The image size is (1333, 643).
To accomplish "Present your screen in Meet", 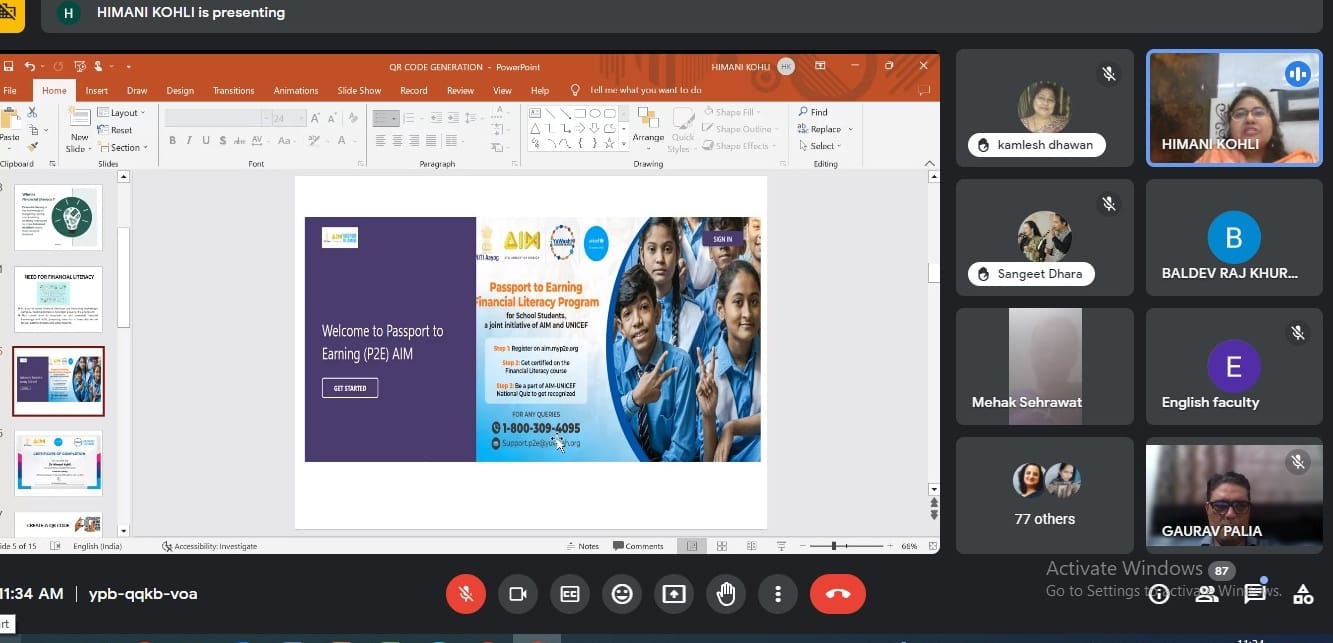I will click(x=674, y=594).
